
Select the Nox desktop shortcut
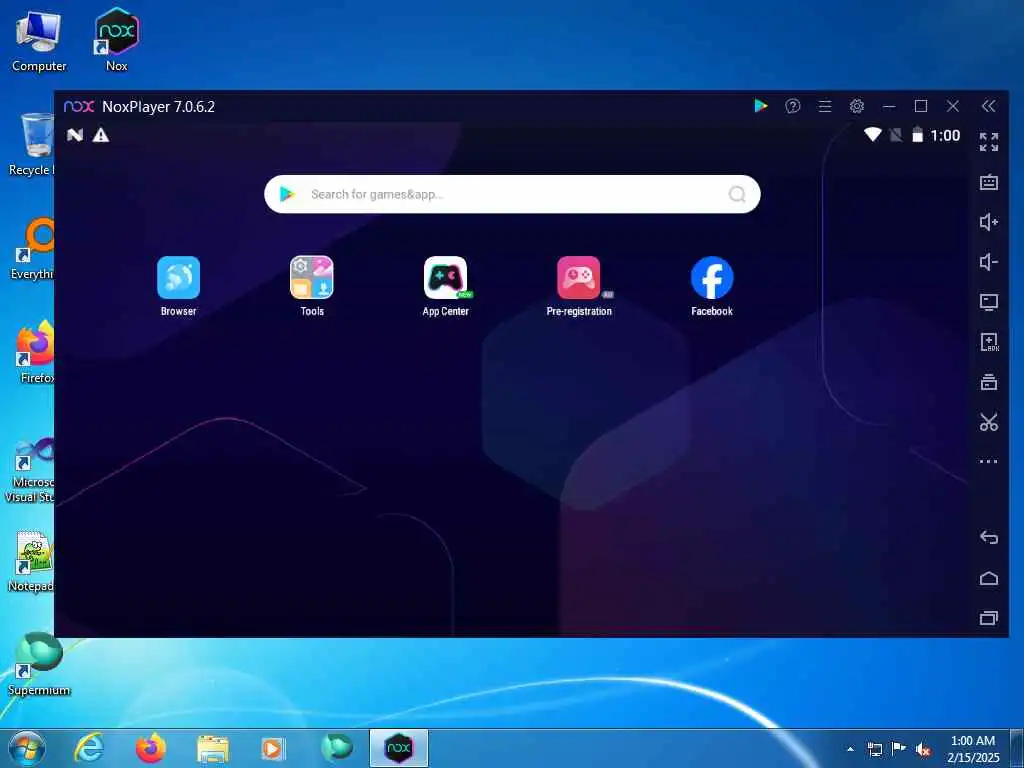[x=117, y=39]
